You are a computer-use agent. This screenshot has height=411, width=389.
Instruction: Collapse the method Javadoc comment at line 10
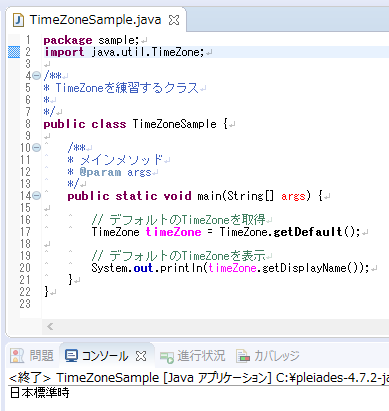37,148
